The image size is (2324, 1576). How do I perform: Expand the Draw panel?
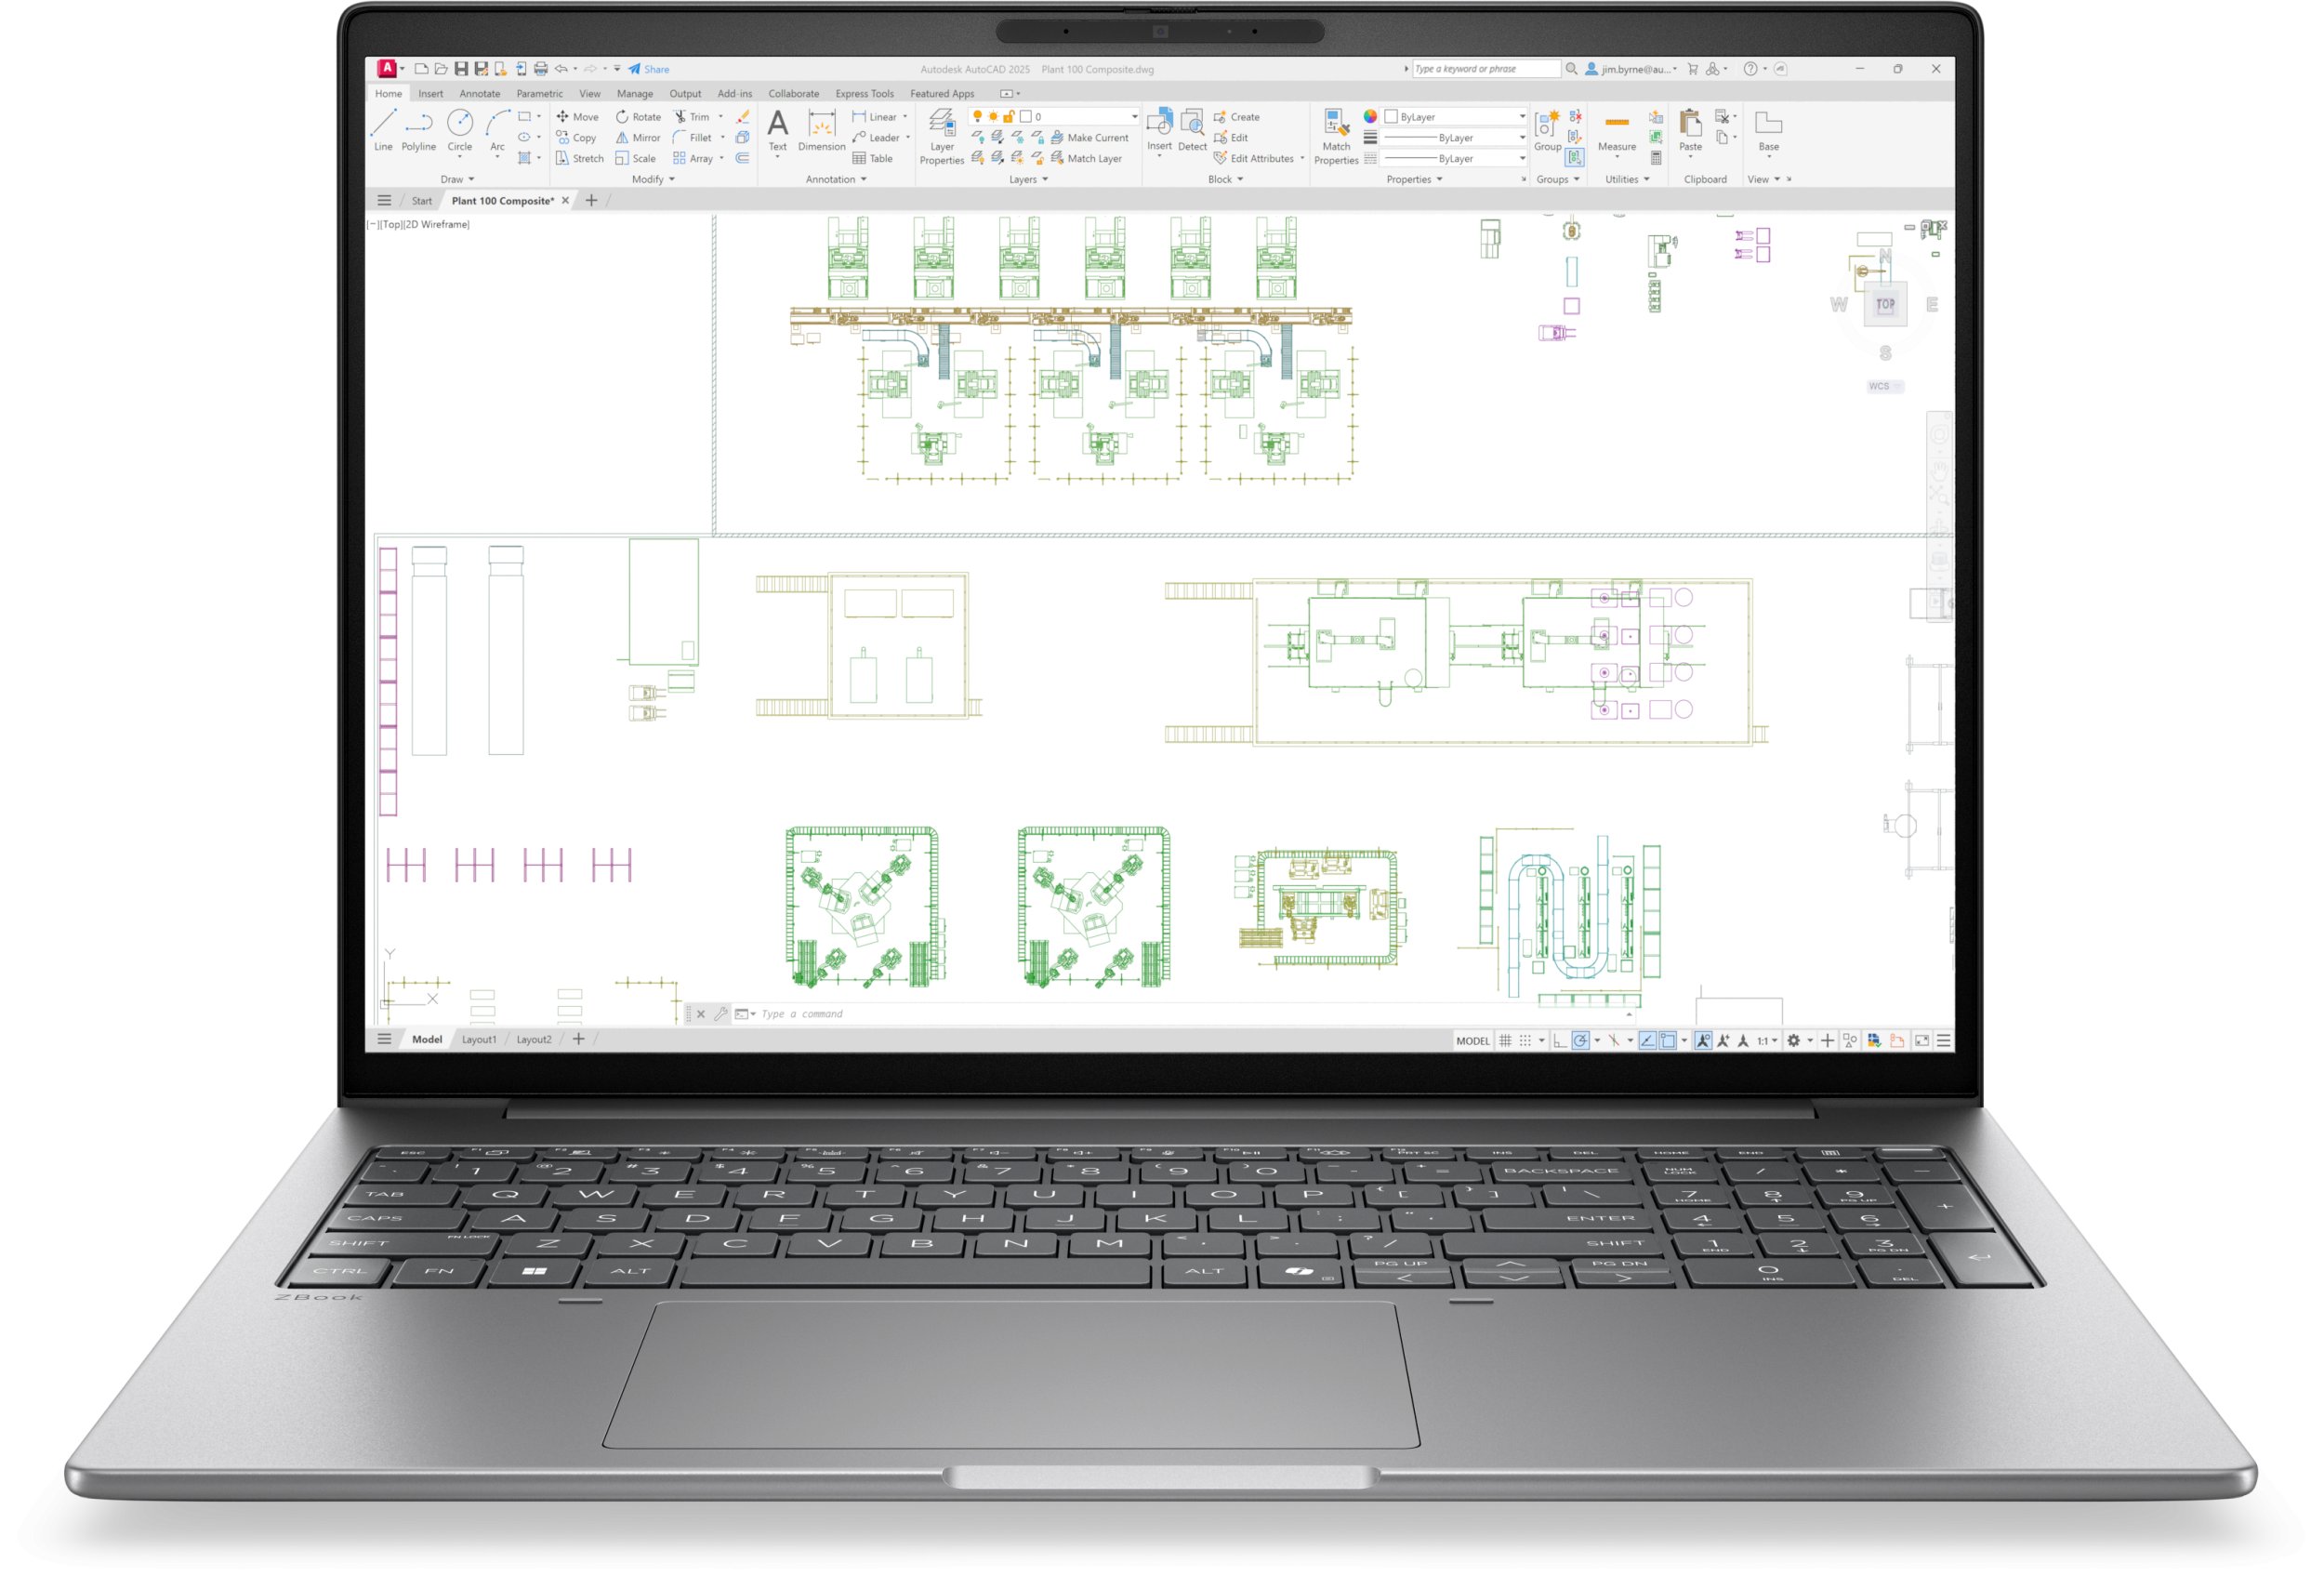(458, 179)
